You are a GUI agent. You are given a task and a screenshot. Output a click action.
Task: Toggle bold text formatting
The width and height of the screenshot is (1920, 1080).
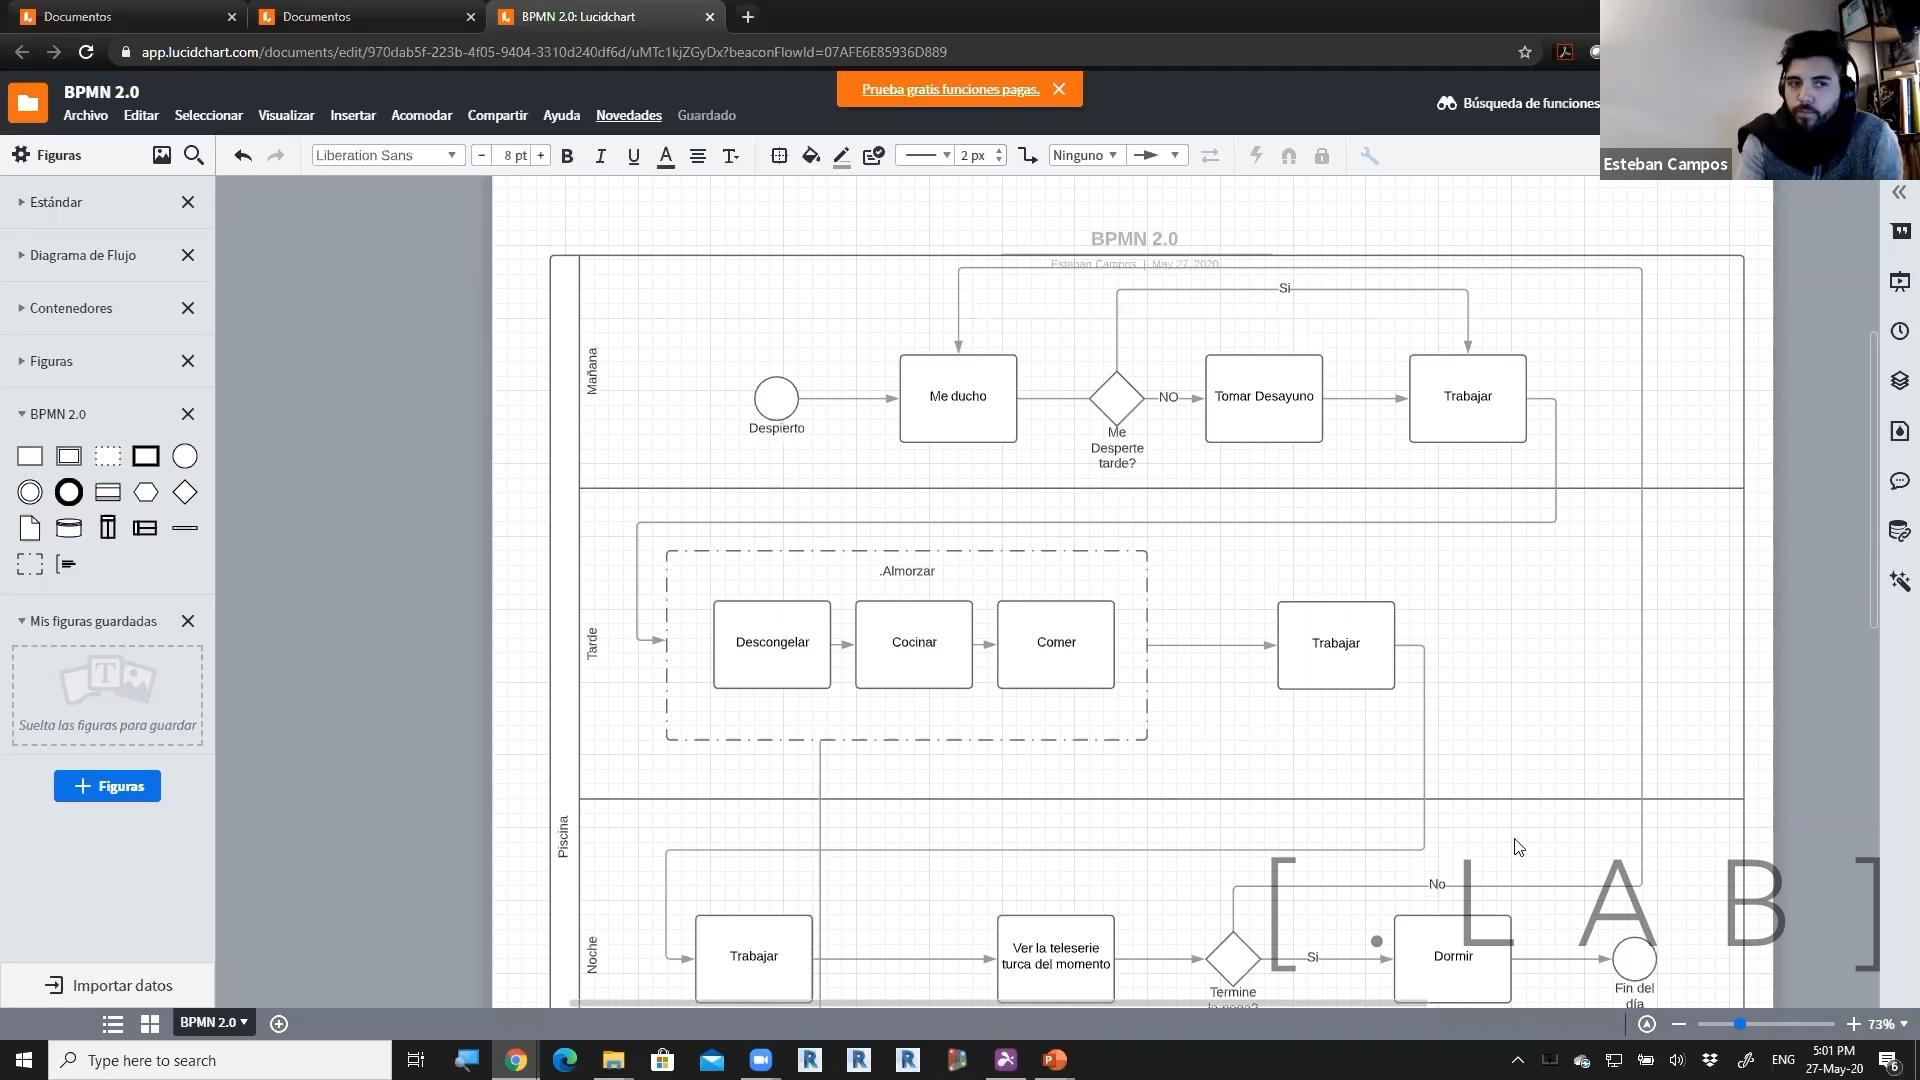(x=567, y=156)
